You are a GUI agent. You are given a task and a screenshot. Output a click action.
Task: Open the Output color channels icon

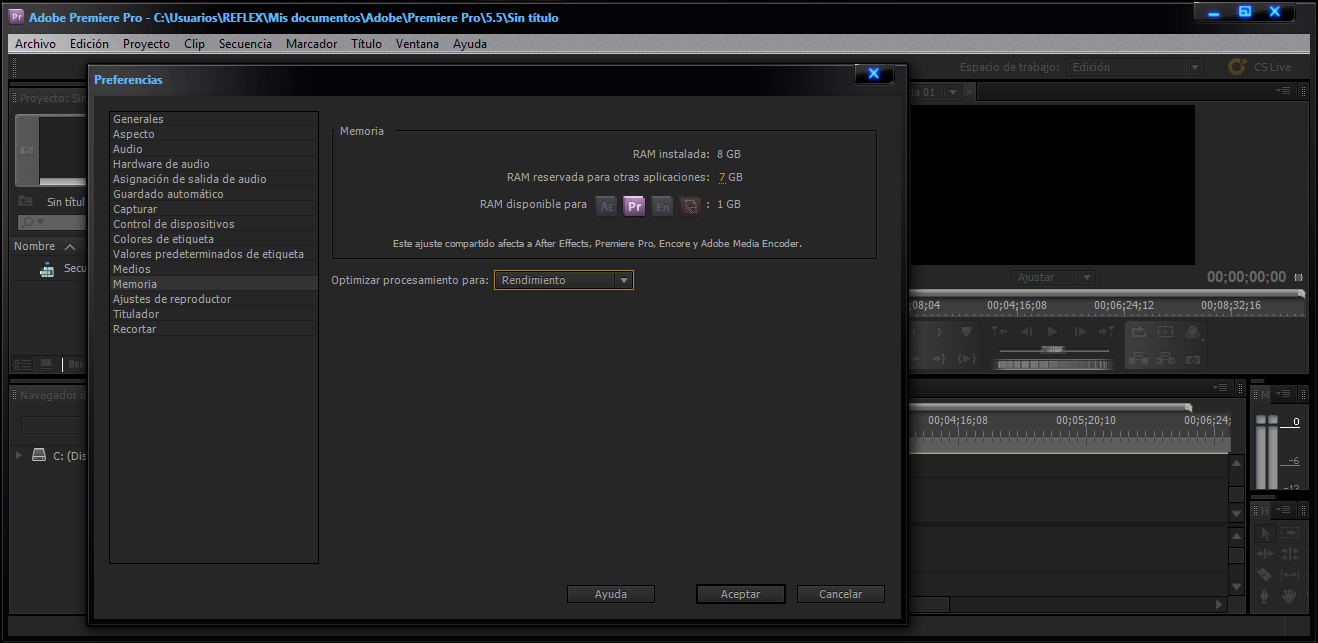pyautogui.click(x=1192, y=332)
